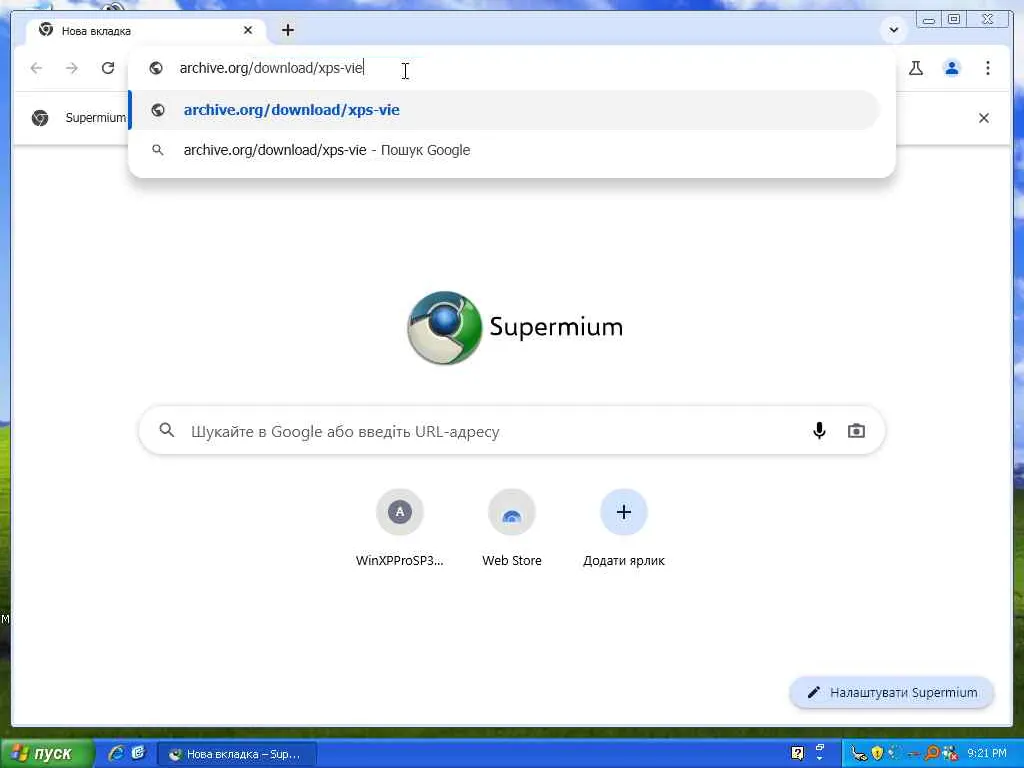1024x768 pixels.
Task: Select the 'Нова вкладка' tab
Action: pyautogui.click(x=145, y=30)
